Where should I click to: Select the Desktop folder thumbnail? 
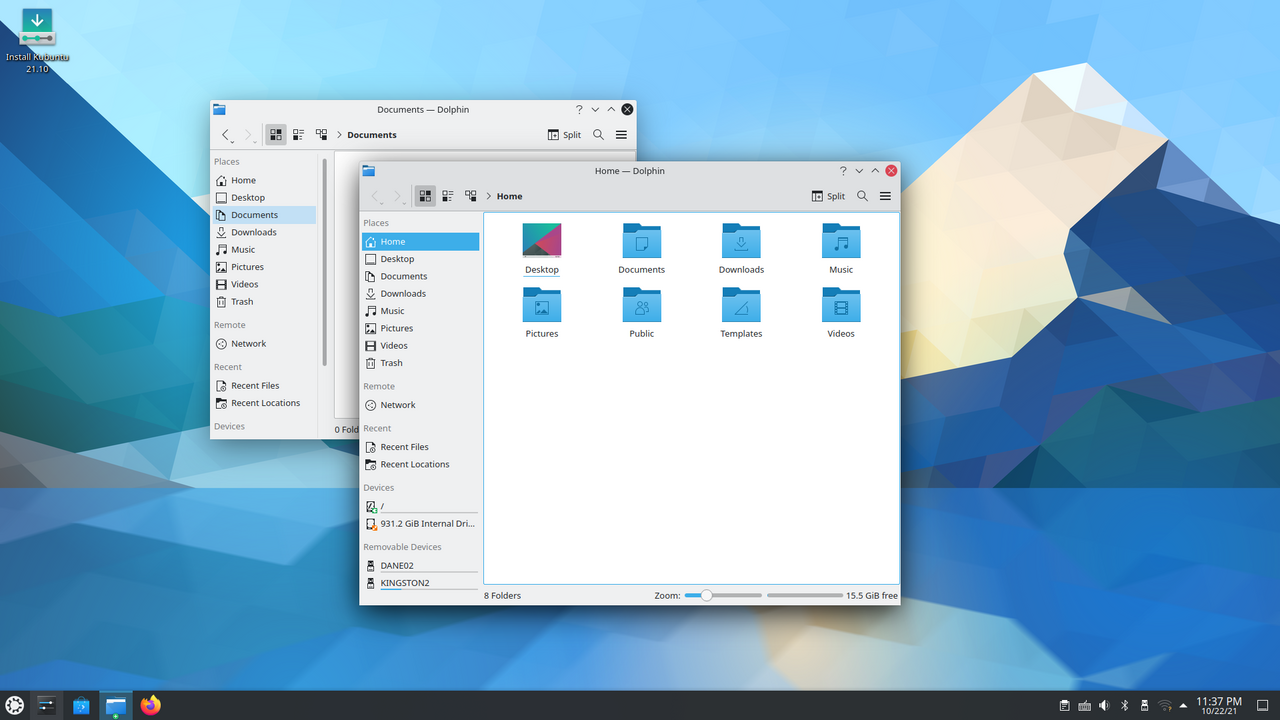542,240
